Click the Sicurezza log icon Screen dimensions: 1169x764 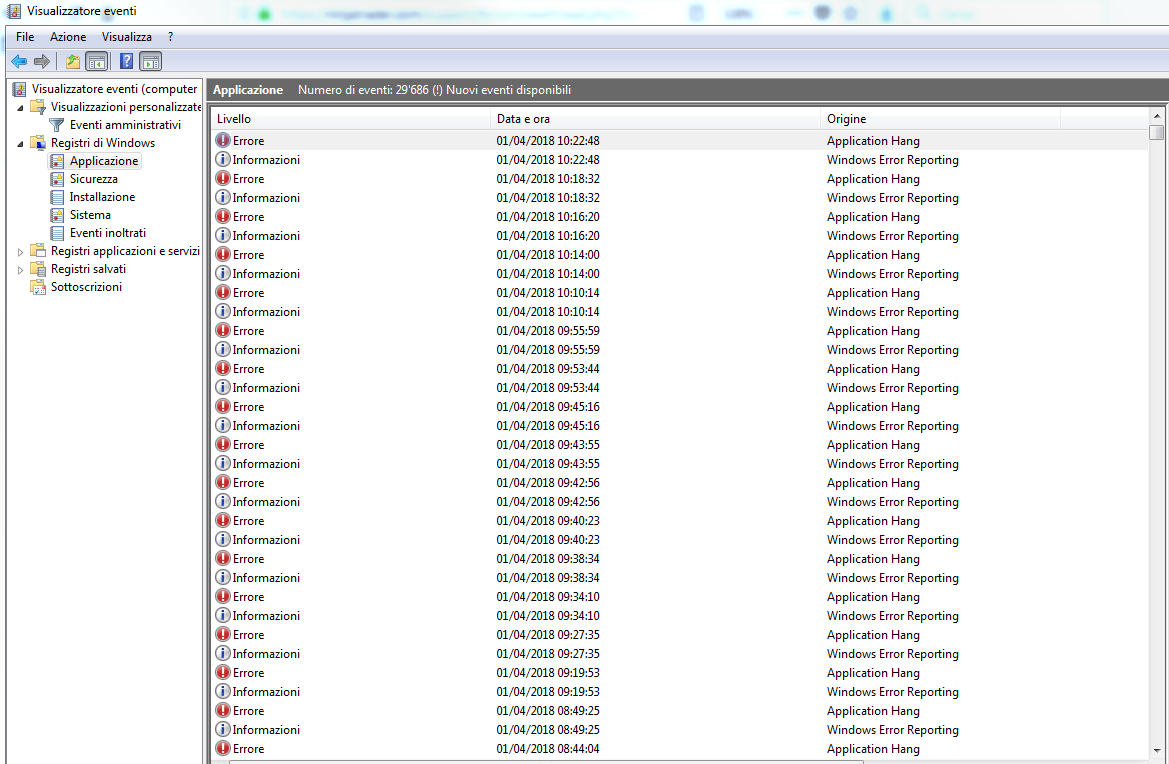click(57, 179)
